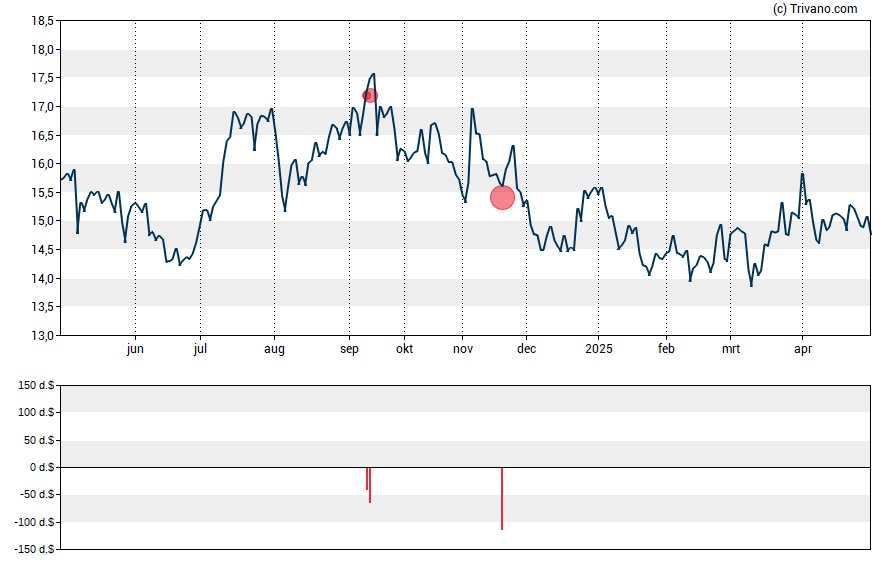Click the price line peak above 17,5 in September
This screenshot has height=565, width=888.
pos(373,74)
